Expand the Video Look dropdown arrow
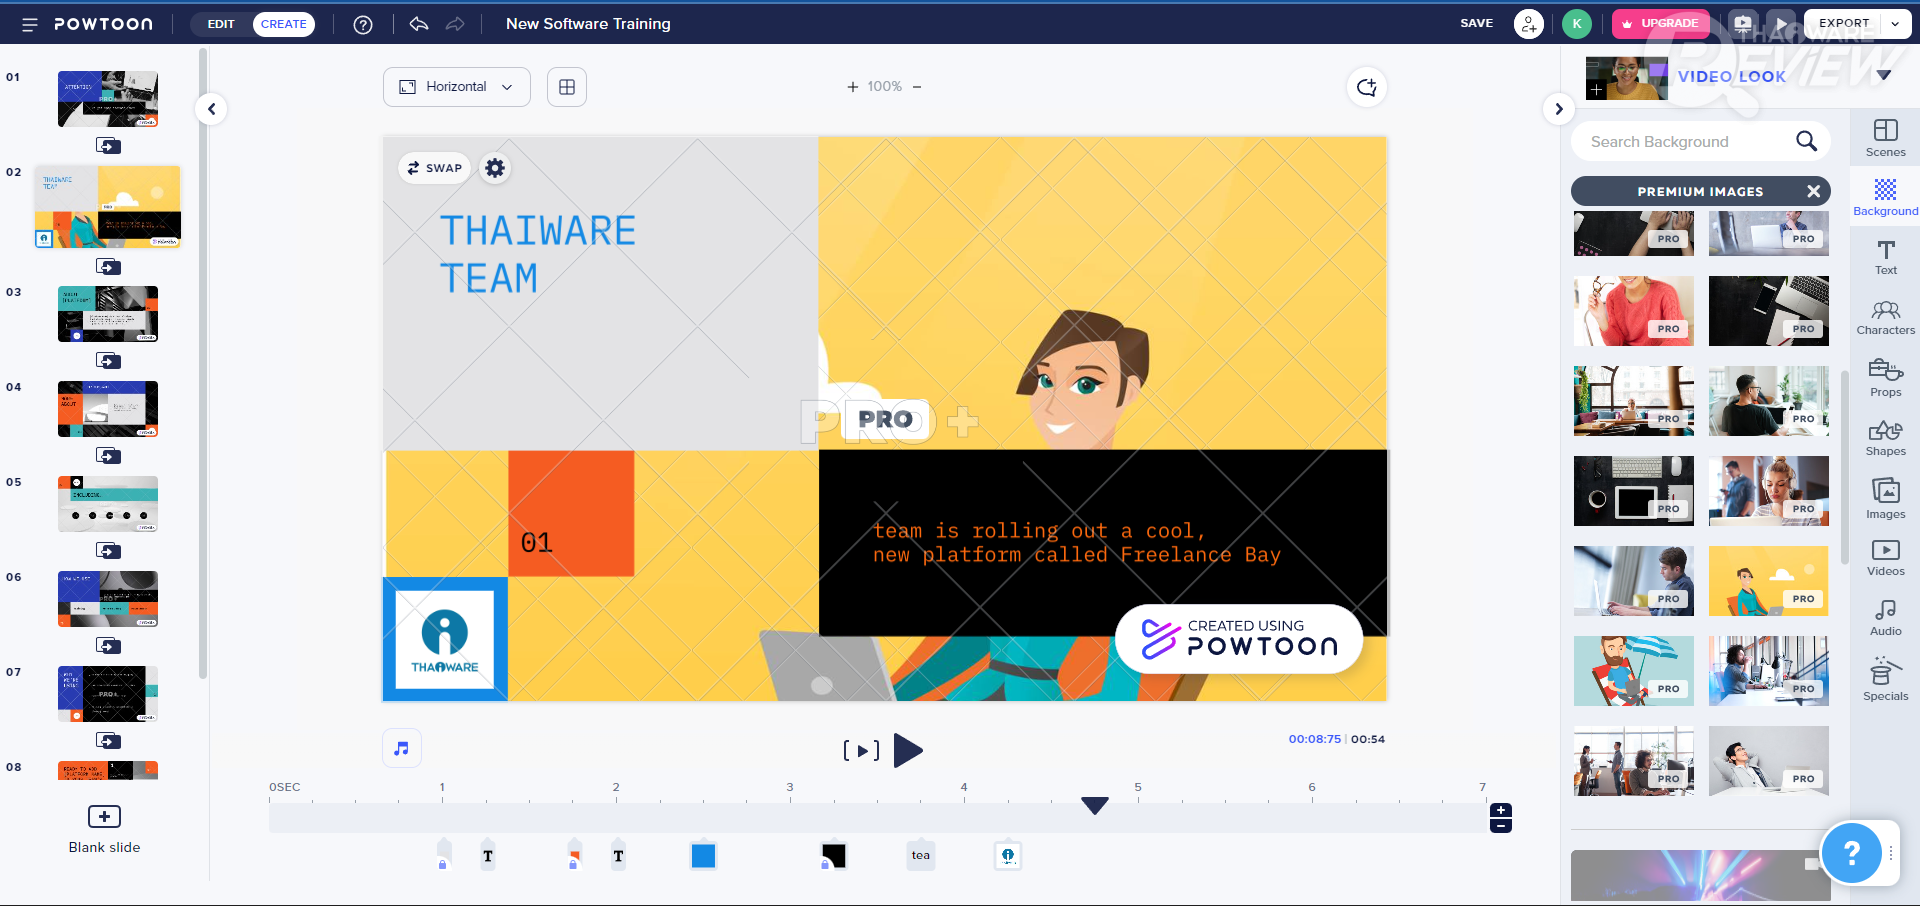The image size is (1920, 906). coord(1884,76)
